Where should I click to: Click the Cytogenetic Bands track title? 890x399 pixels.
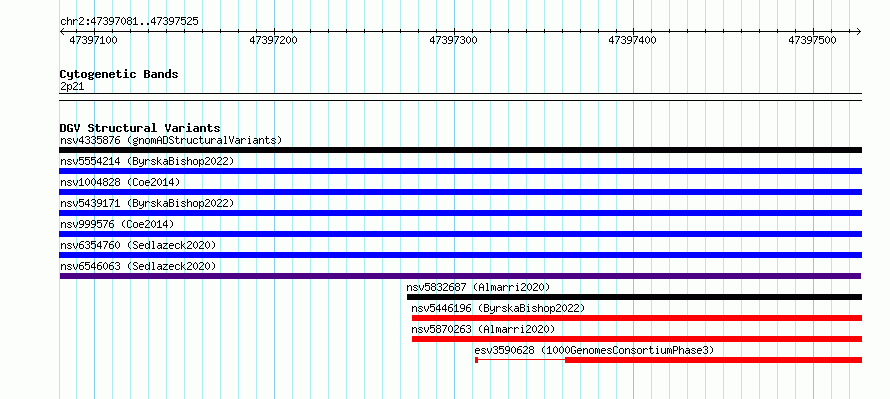coord(119,74)
